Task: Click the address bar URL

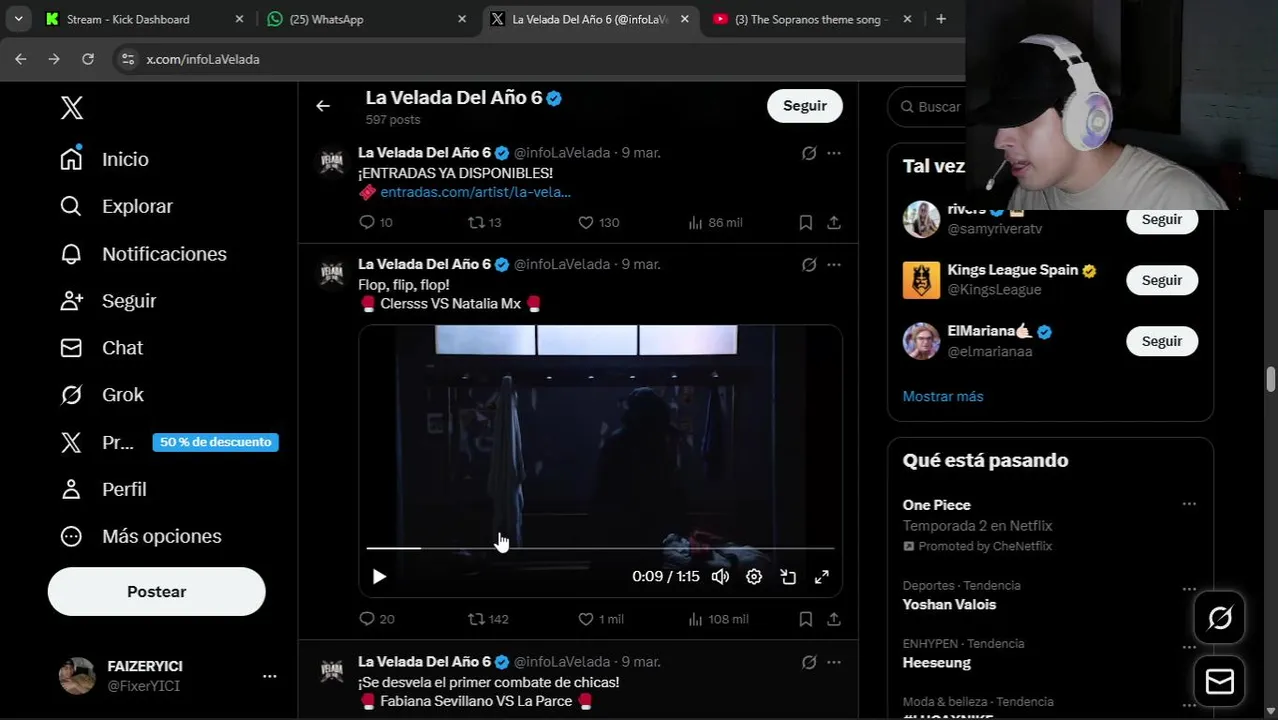Action: [203, 59]
